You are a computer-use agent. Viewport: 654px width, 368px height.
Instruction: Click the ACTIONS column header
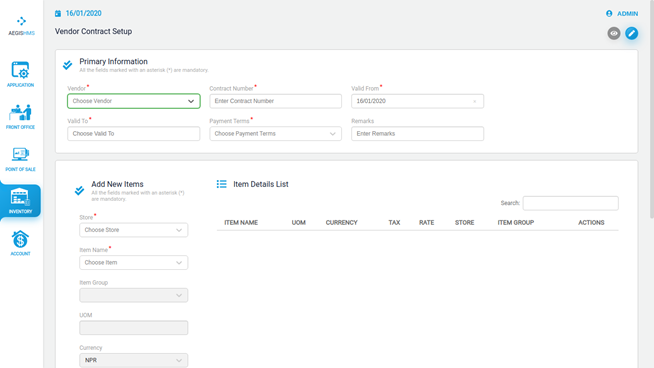pyautogui.click(x=591, y=222)
